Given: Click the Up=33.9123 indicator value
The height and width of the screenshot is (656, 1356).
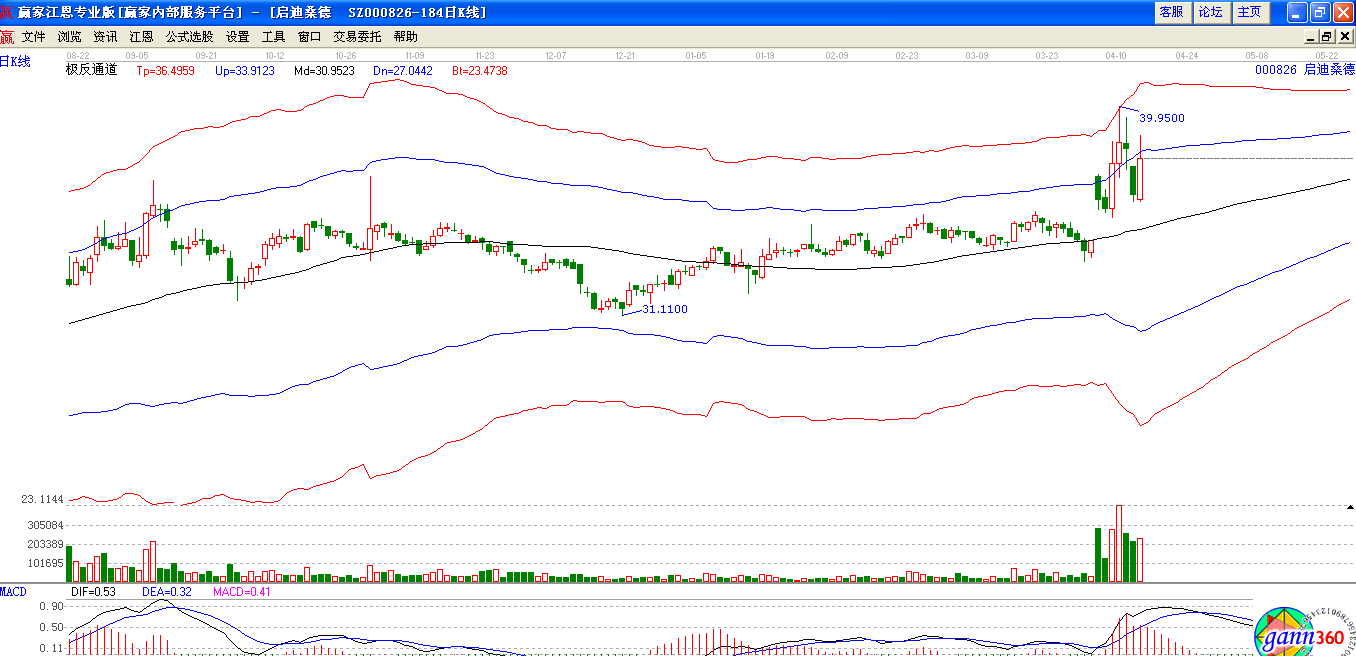Looking at the screenshot, I should (245, 71).
